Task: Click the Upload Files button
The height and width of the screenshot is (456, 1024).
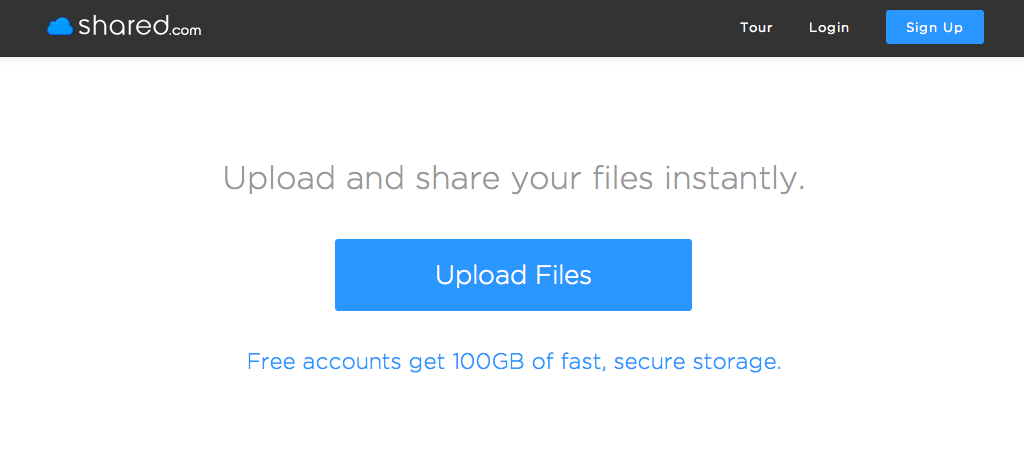Action: [x=513, y=275]
